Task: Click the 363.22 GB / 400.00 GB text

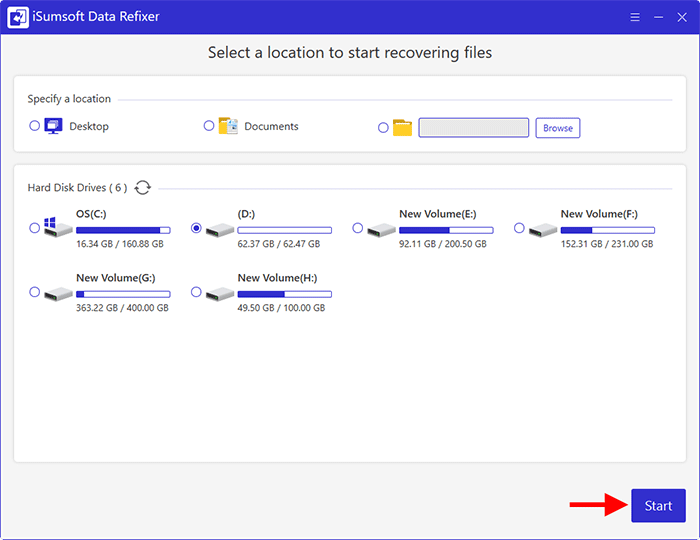Action: (122, 308)
